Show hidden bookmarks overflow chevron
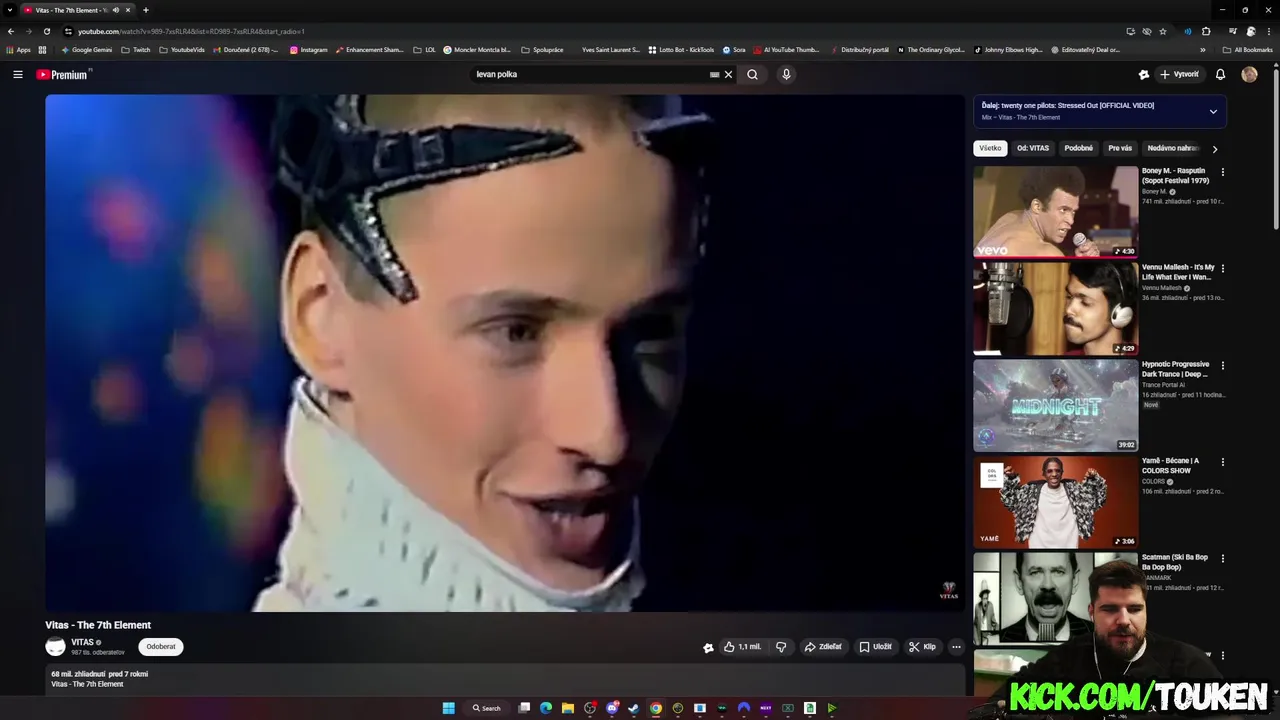The image size is (1280, 720). coord(1202,49)
